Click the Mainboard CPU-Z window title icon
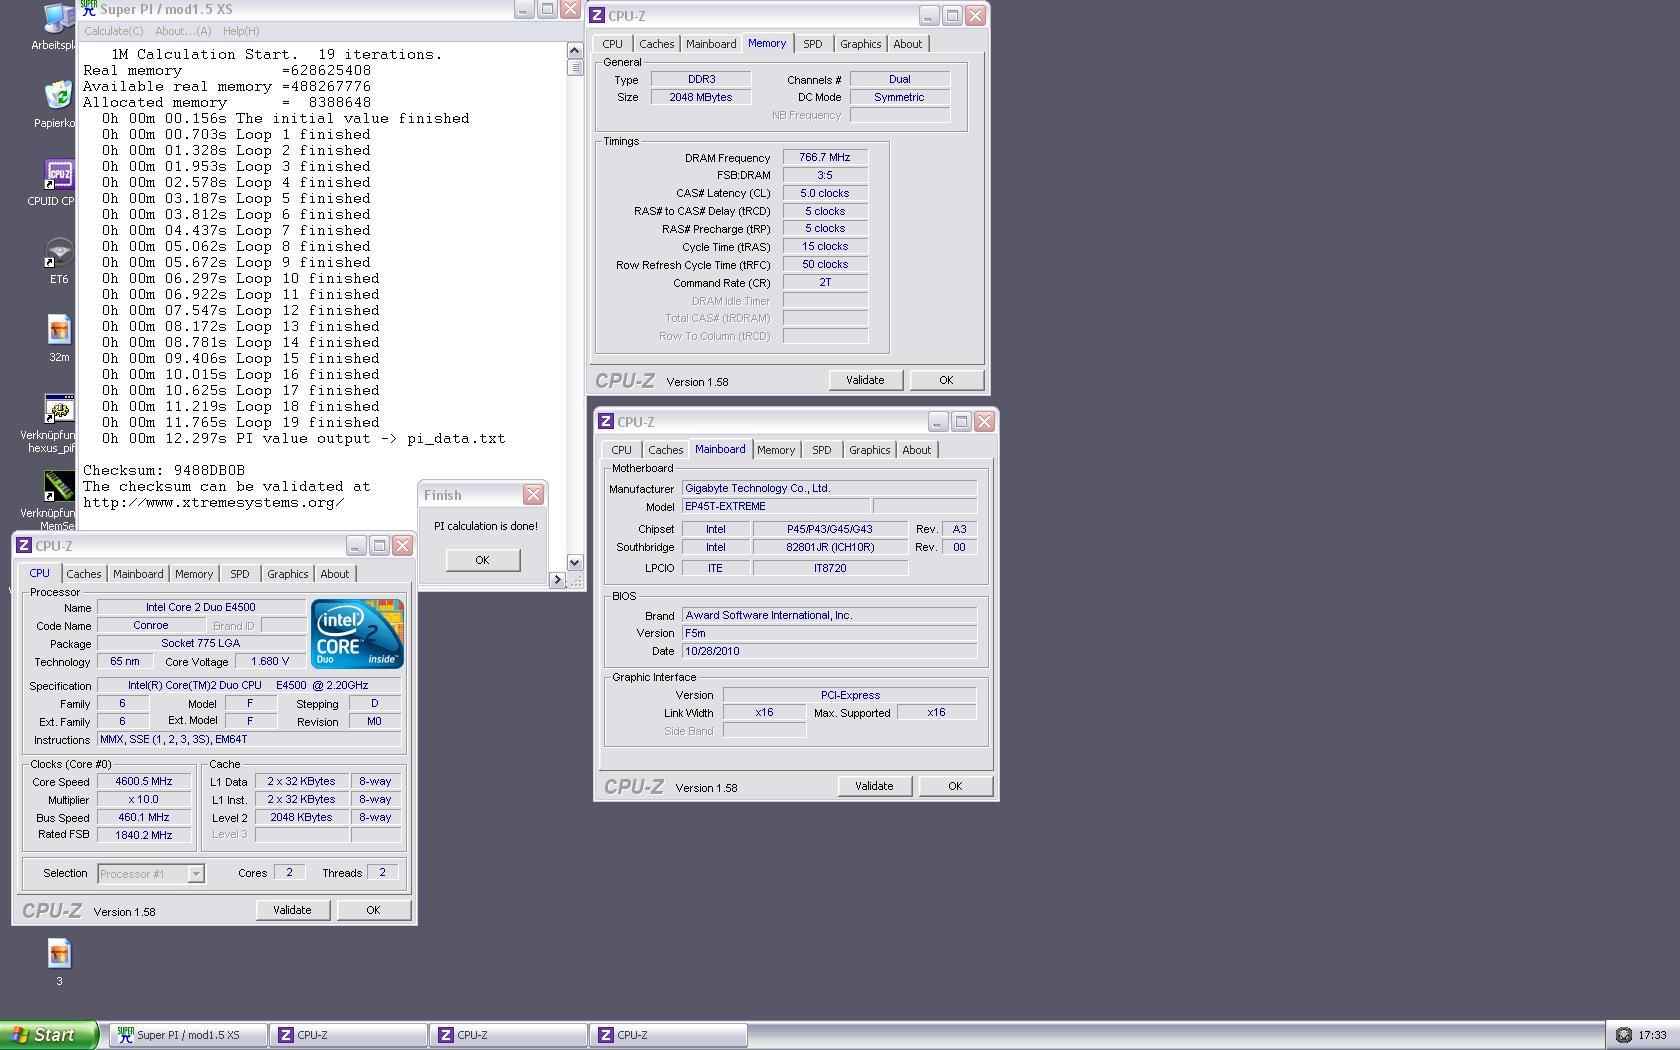 [x=605, y=421]
